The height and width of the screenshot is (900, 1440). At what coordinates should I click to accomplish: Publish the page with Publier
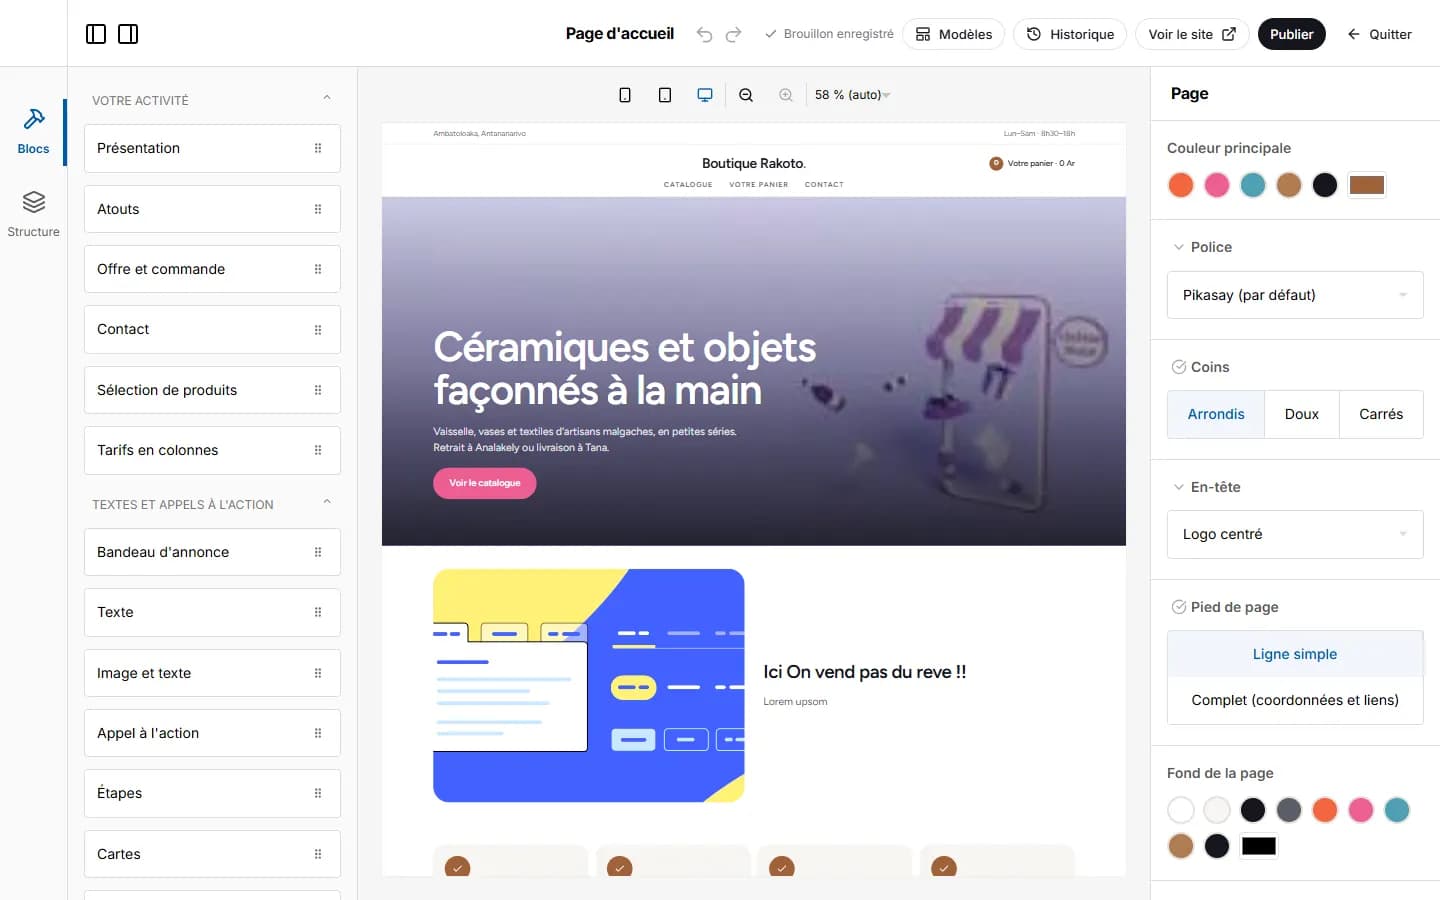tap(1292, 34)
